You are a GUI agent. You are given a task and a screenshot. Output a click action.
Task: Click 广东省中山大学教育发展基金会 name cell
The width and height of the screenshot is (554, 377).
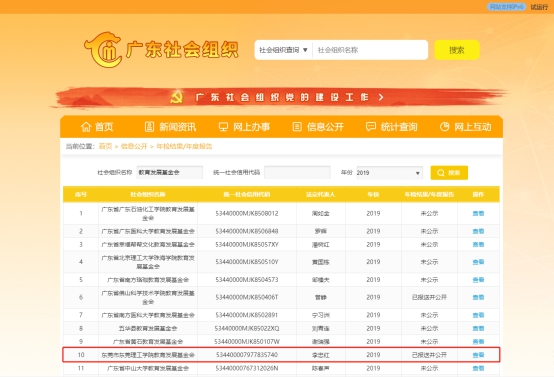[x=148, y=368]
